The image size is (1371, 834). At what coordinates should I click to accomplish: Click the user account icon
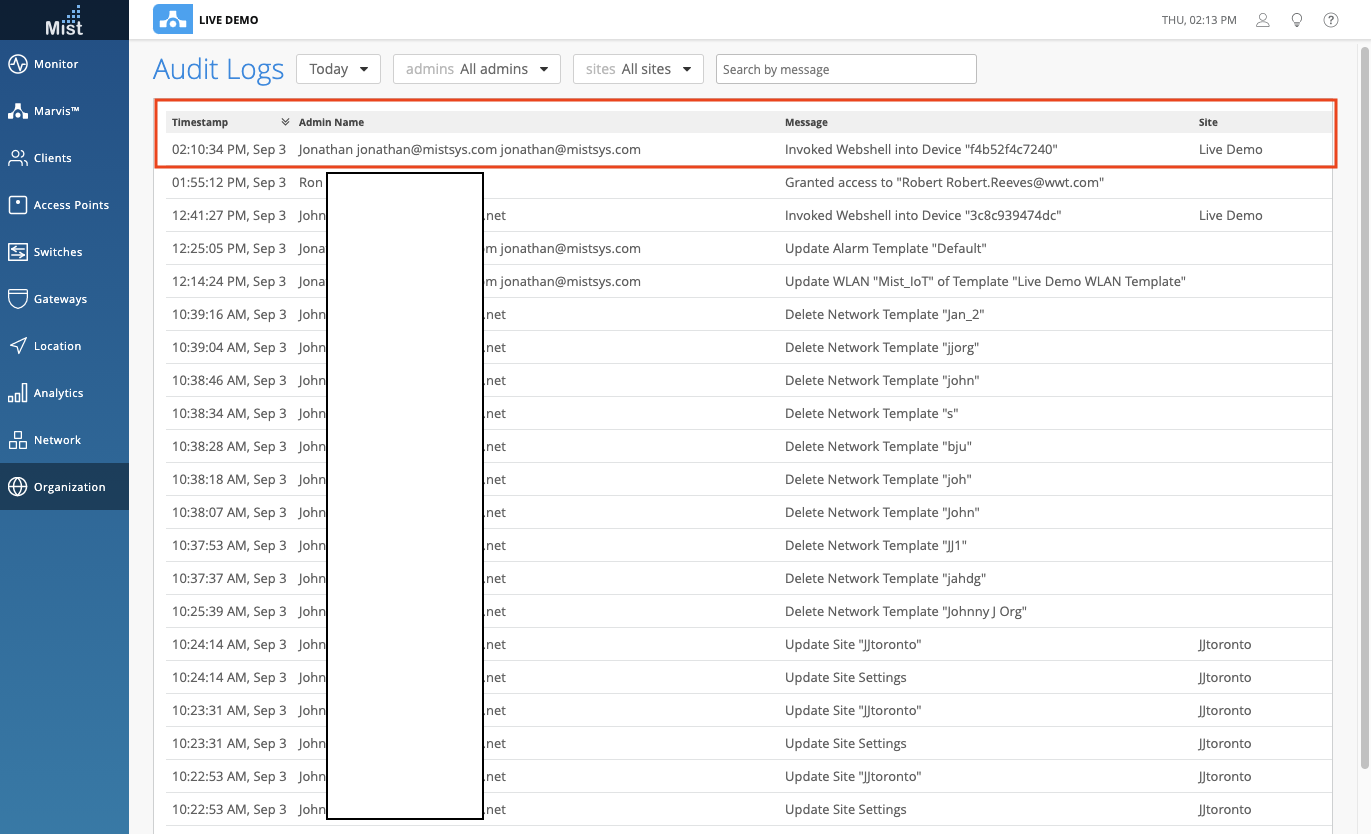click(x=1263, y=20)
